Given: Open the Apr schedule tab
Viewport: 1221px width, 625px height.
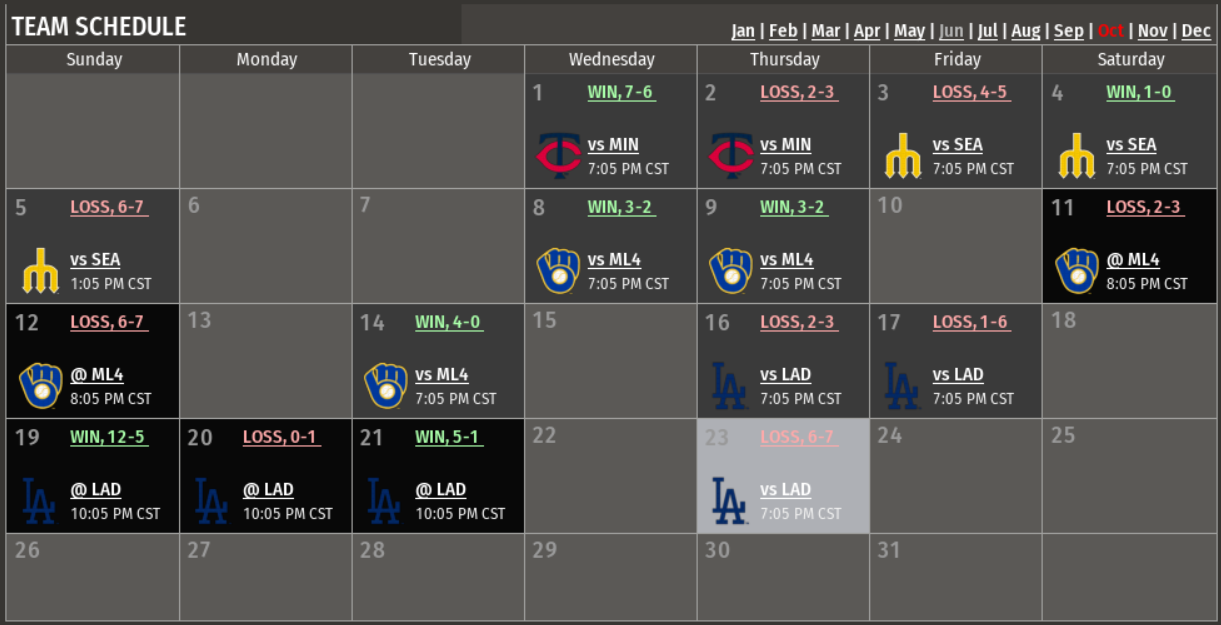Looking at the screenshot, I should (867, 31).
